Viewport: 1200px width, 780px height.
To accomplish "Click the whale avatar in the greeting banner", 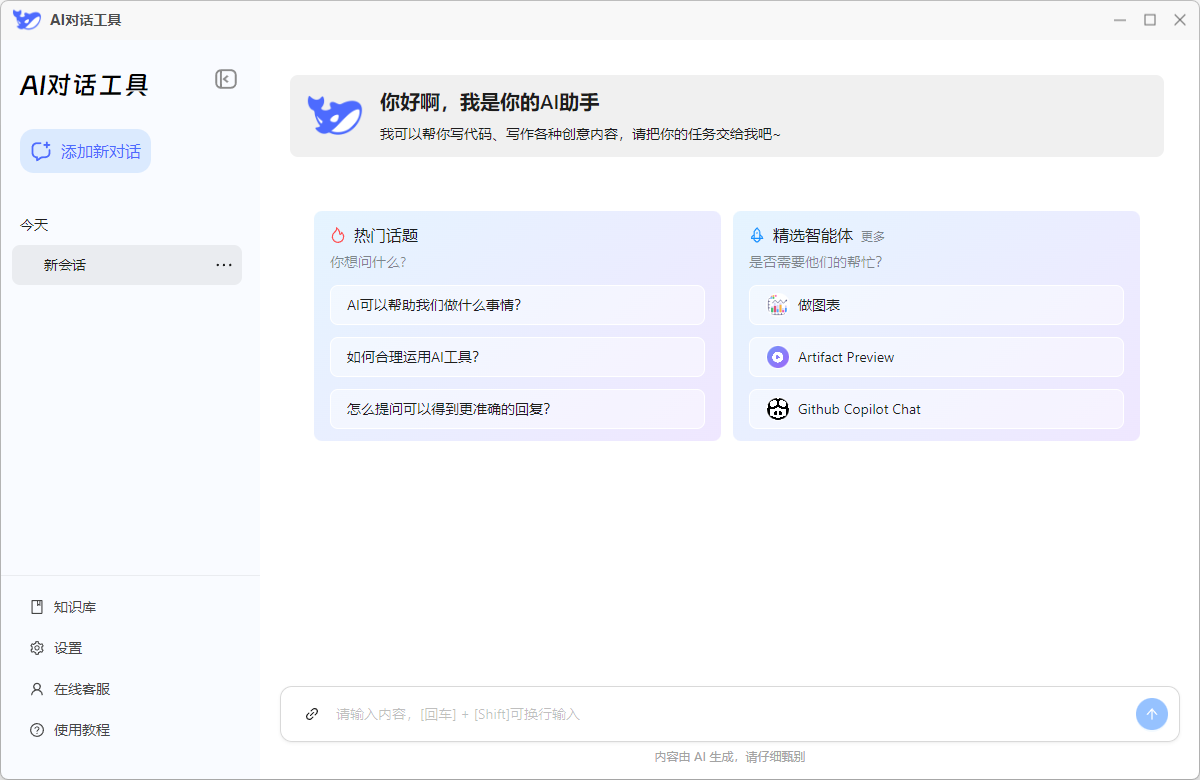I will 335,115.
